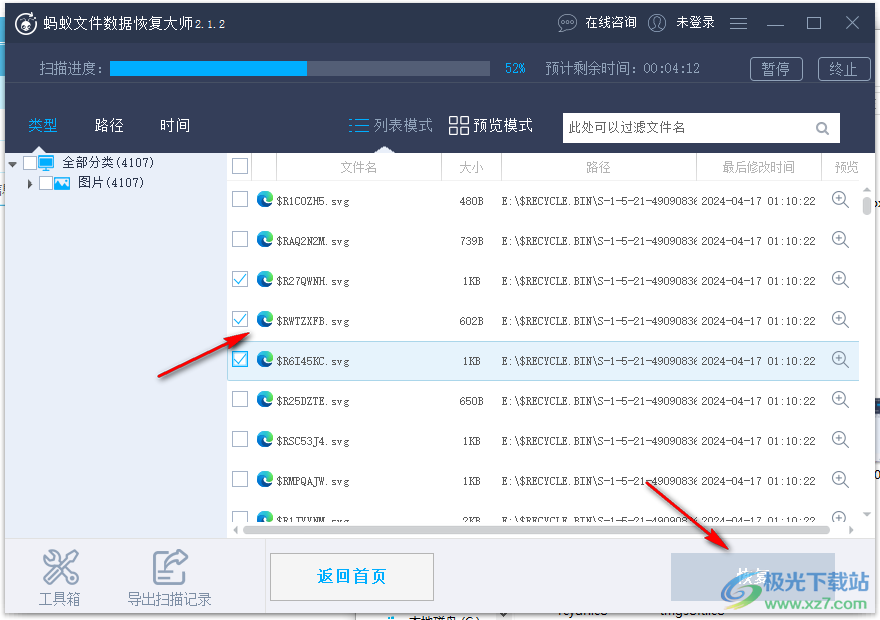The height and width of the screenshot is (620, 880).
Task: Pause scanning with the 暂停 button
Action: 776,68
